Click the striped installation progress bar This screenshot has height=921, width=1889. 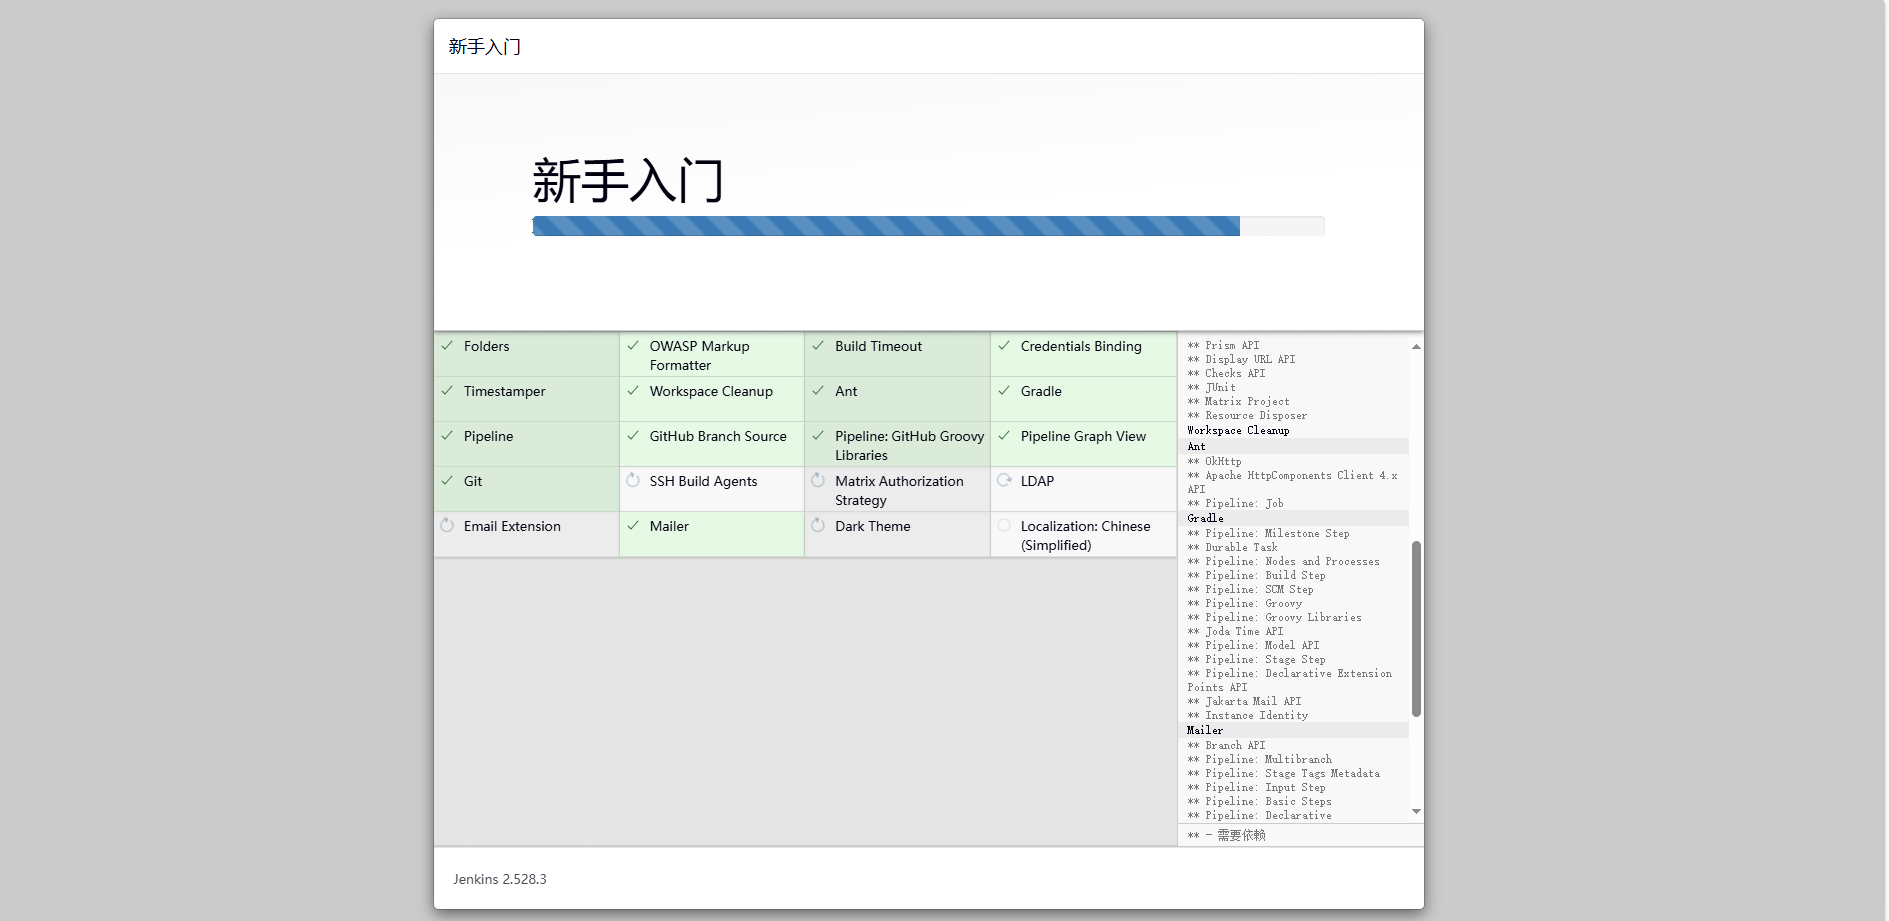click(885, 226)
